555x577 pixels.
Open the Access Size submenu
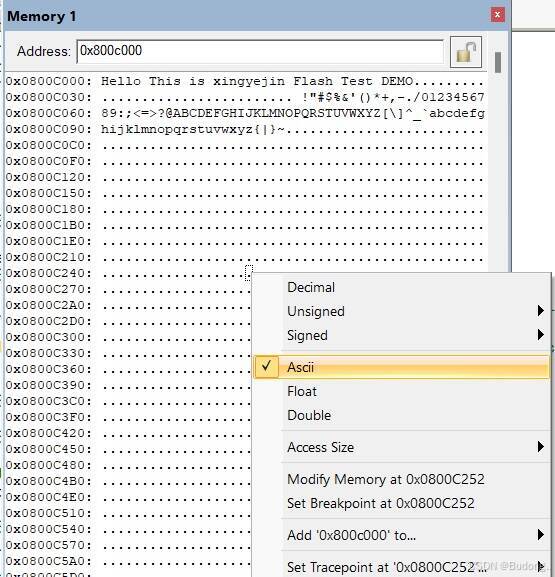tap(402, 447)
